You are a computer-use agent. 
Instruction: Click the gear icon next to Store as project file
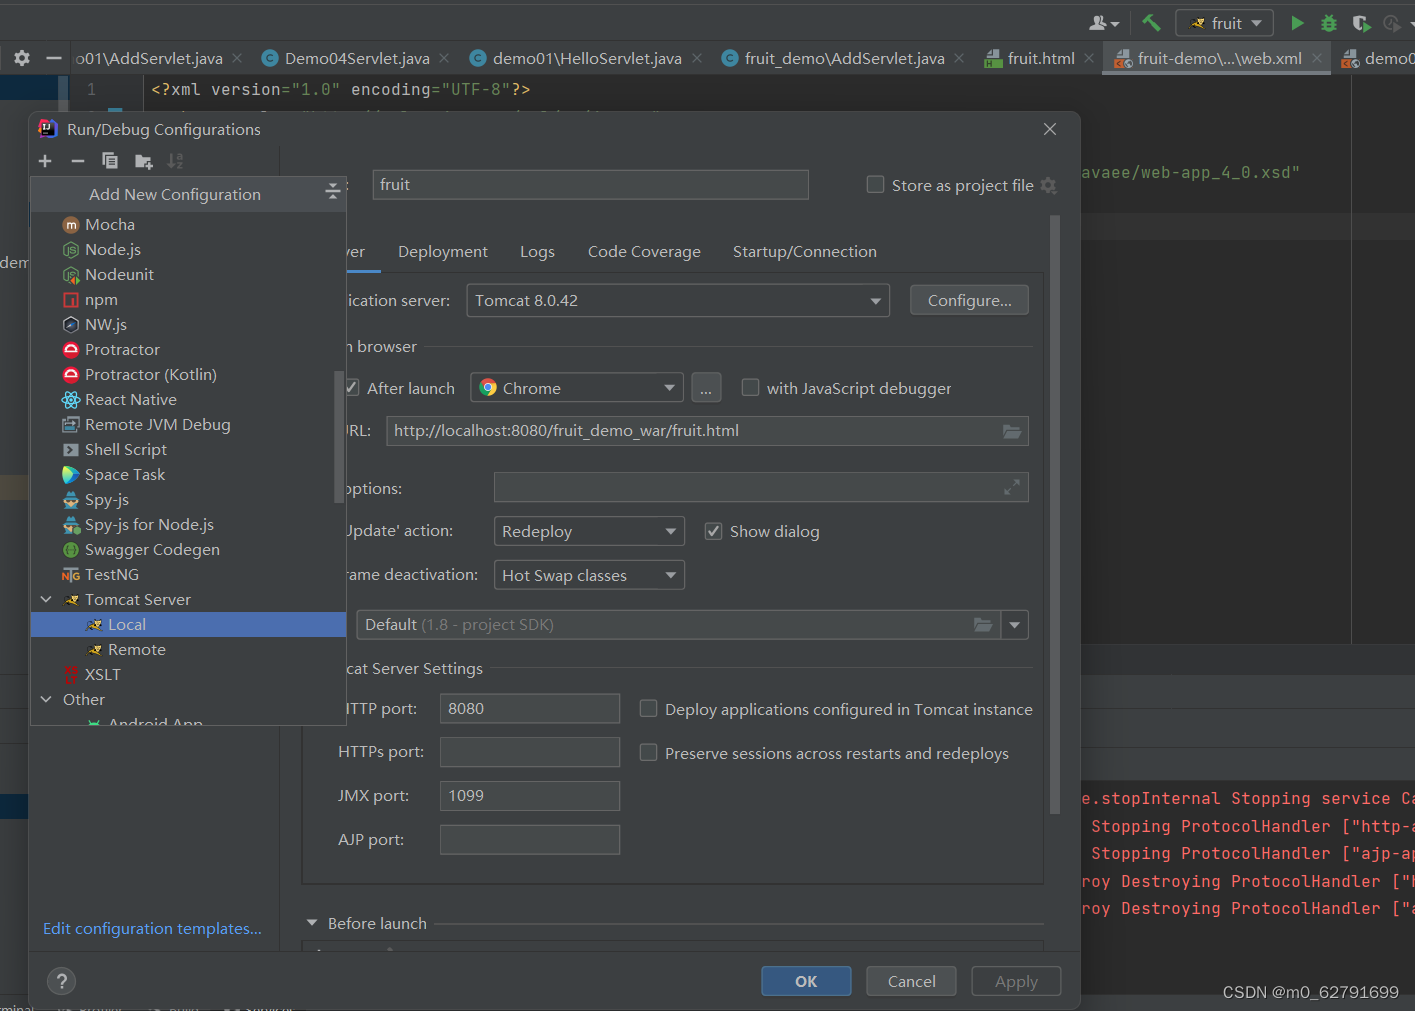[1048, 185]
